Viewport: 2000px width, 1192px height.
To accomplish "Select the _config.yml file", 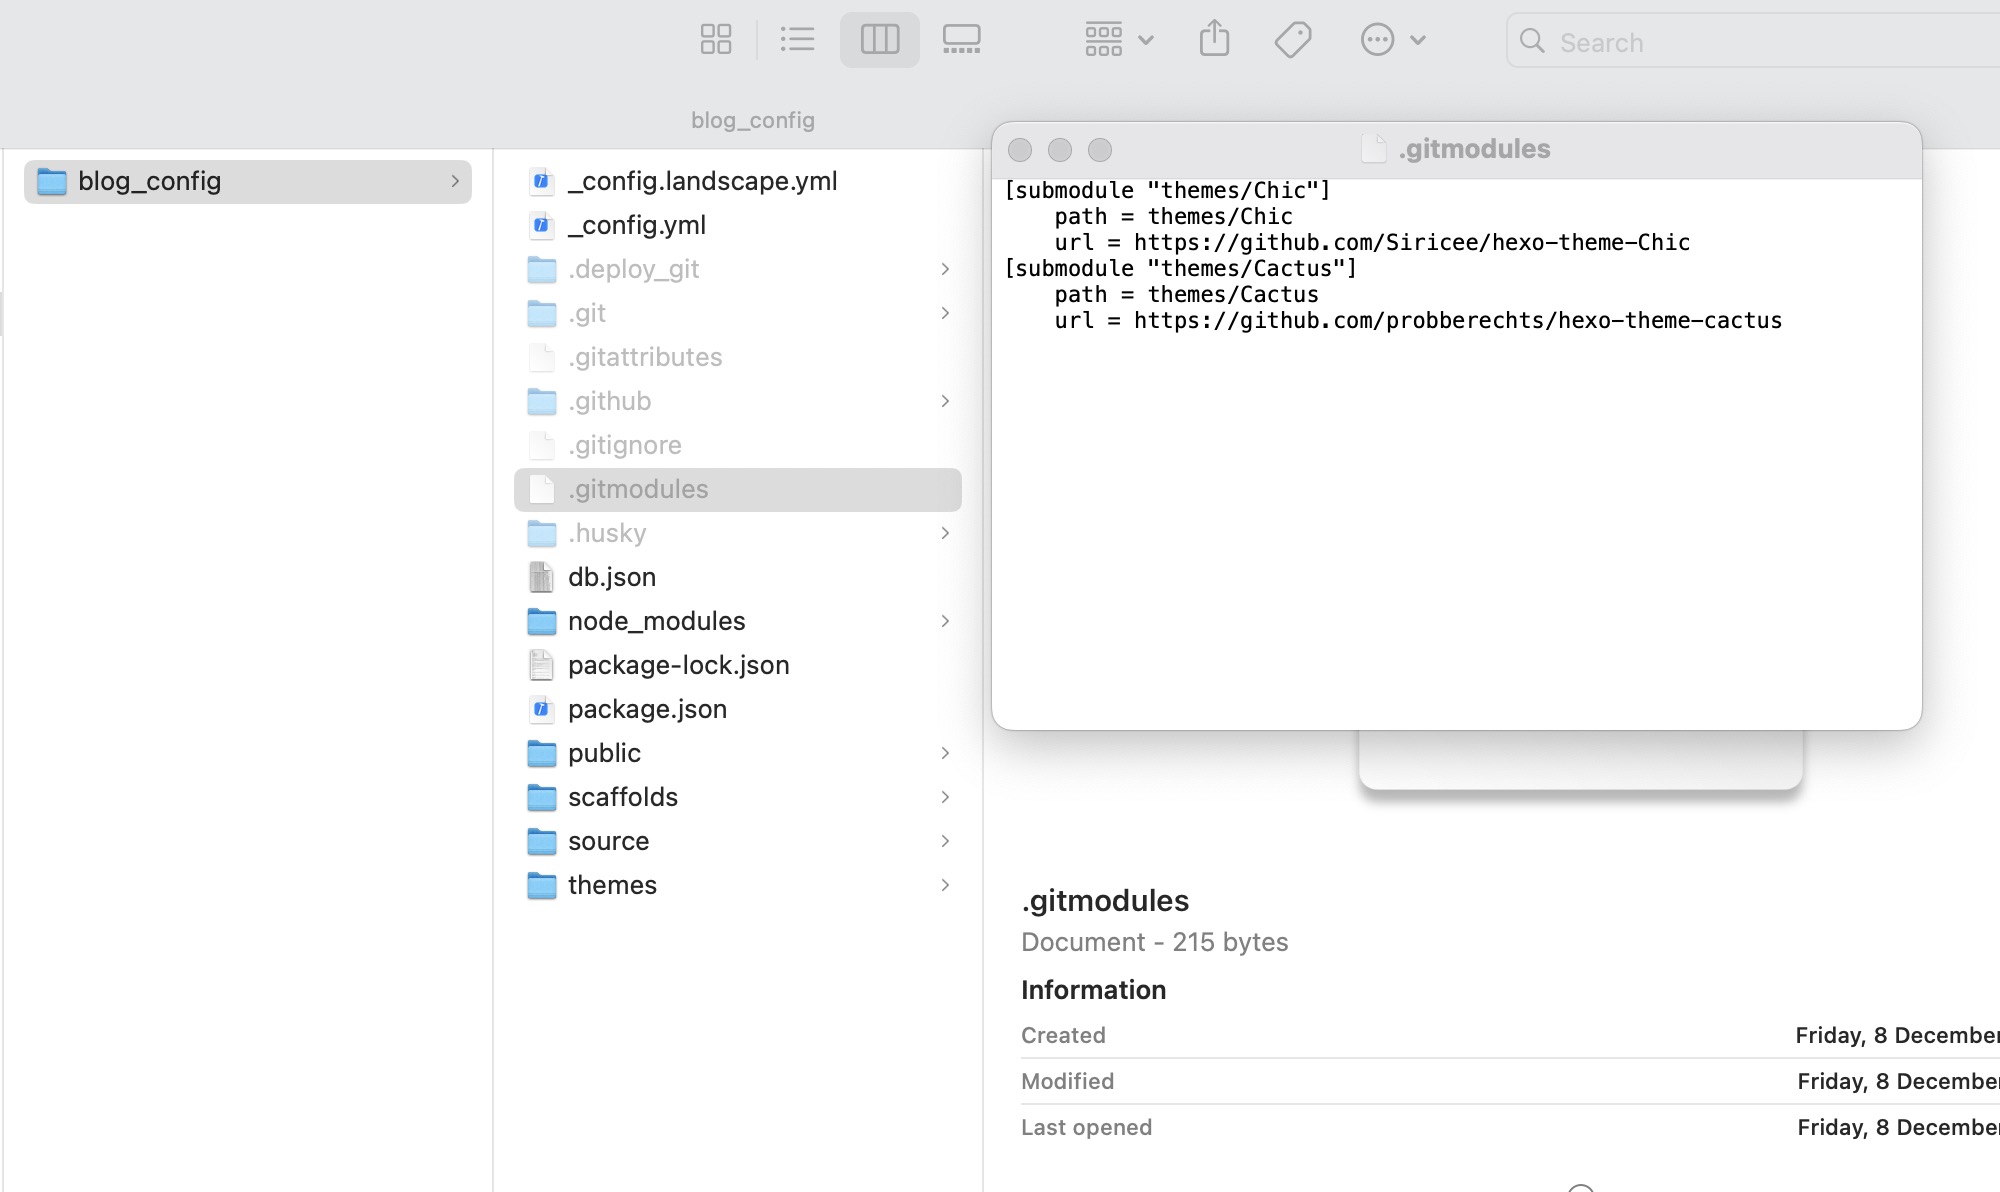I will tap(637, 225).
